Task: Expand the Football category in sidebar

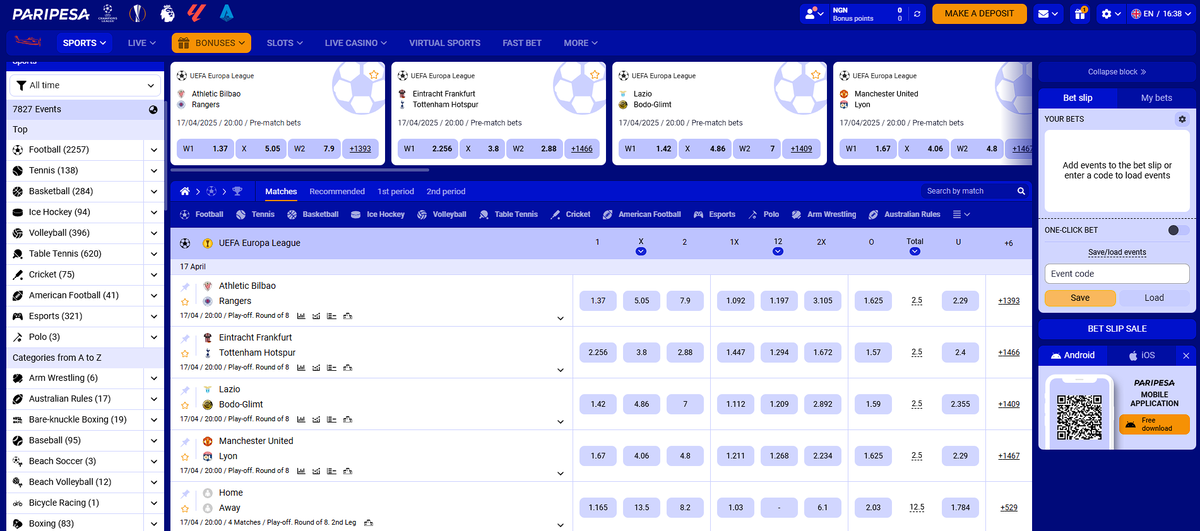Action: [153, 150]
